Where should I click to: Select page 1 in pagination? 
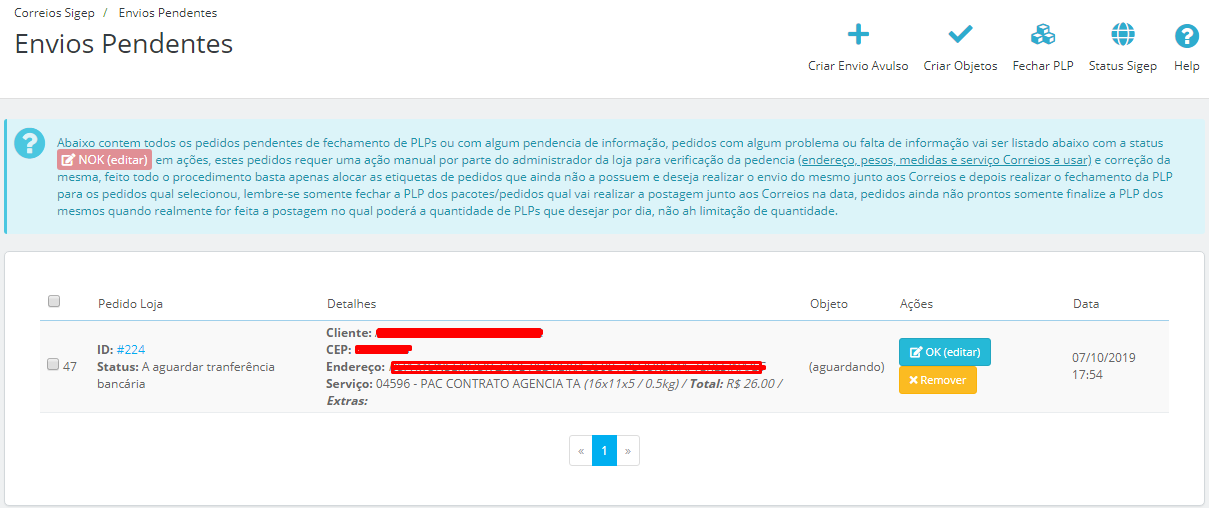tap(604, 451)
